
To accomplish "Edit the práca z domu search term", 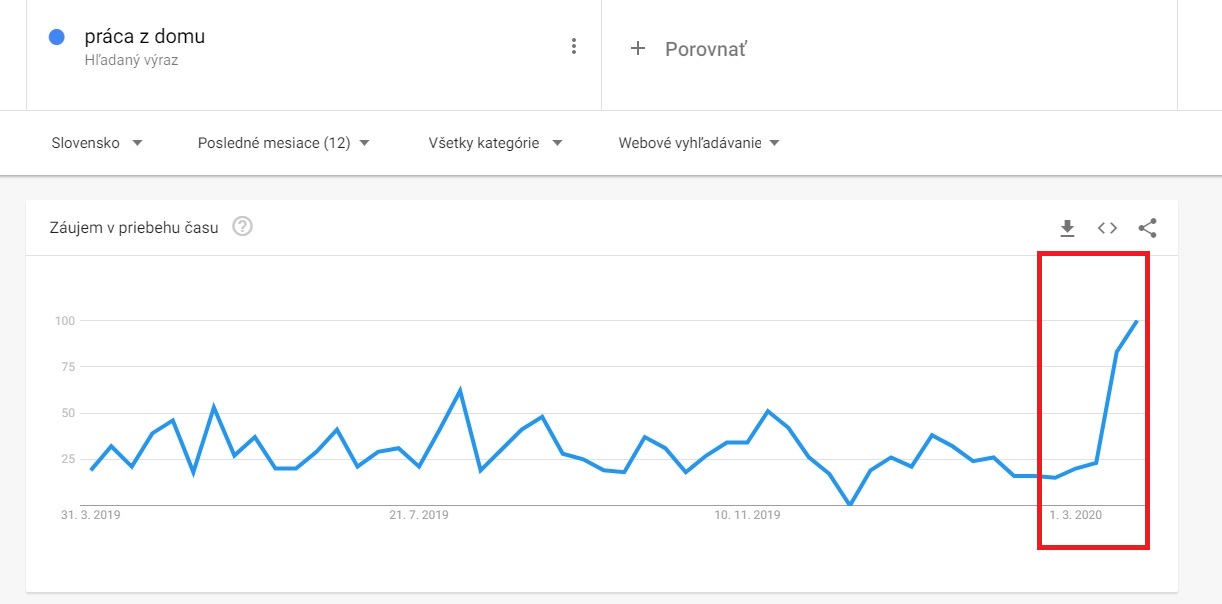I will [145, 37].
